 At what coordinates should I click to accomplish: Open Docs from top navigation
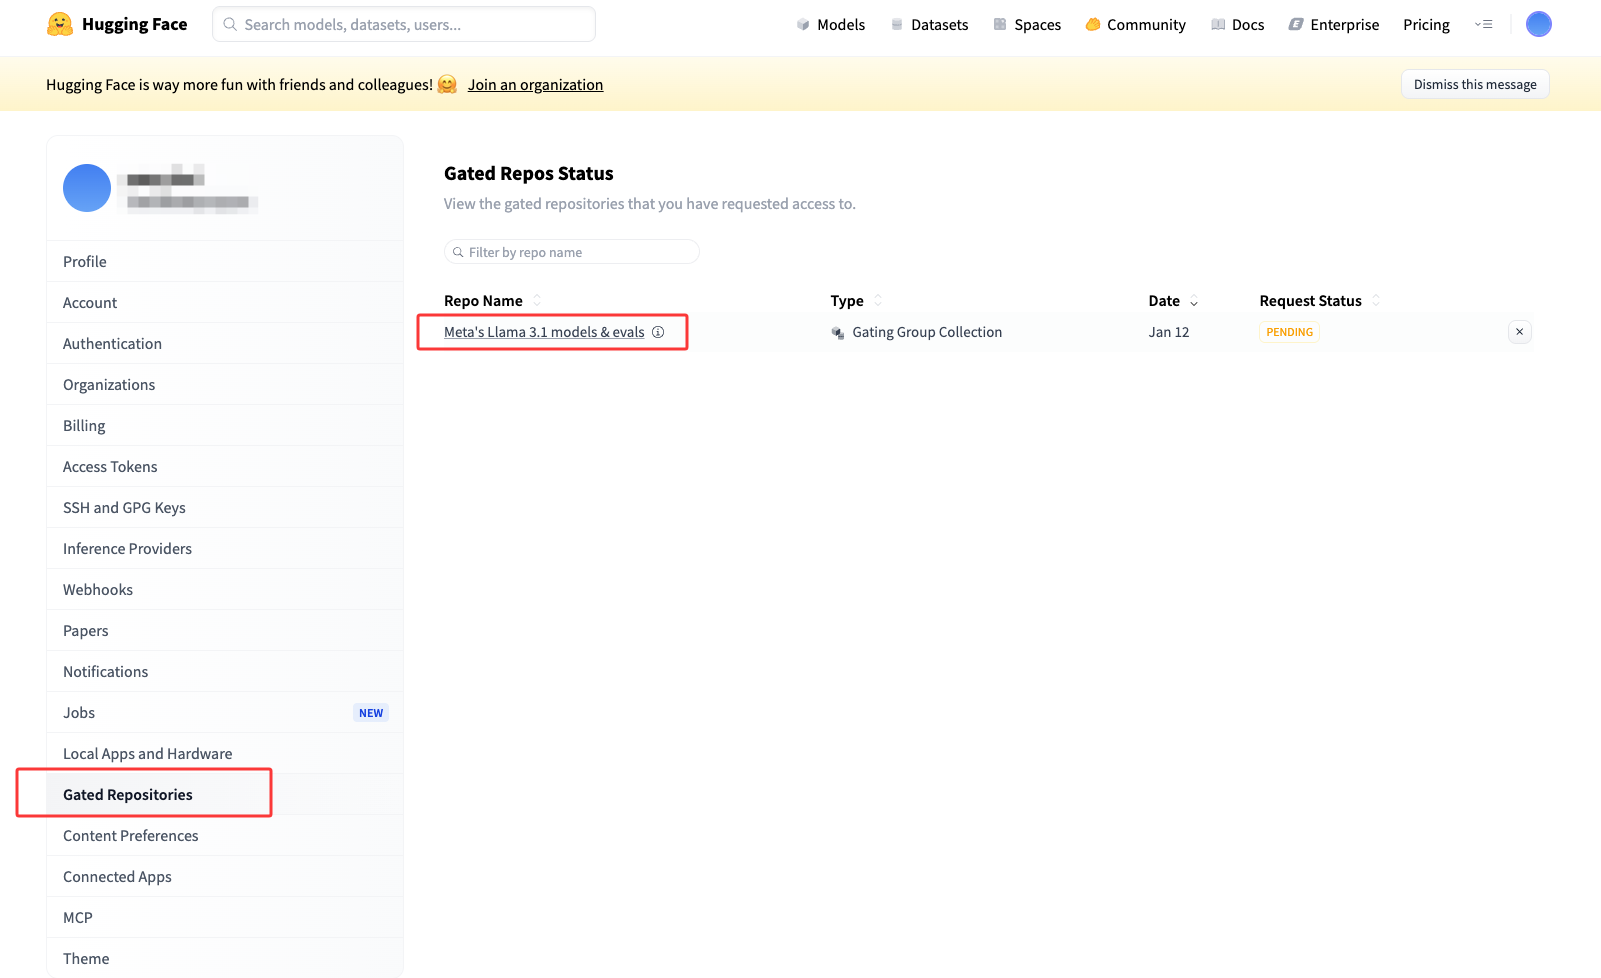pos(1237,24)
